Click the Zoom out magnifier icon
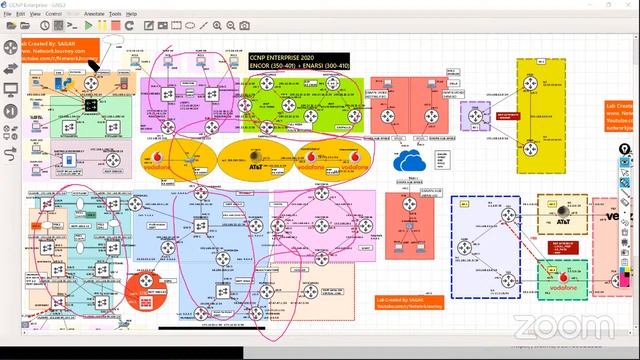The width and height of the screenshot is (640, 360). click(231, 26)
